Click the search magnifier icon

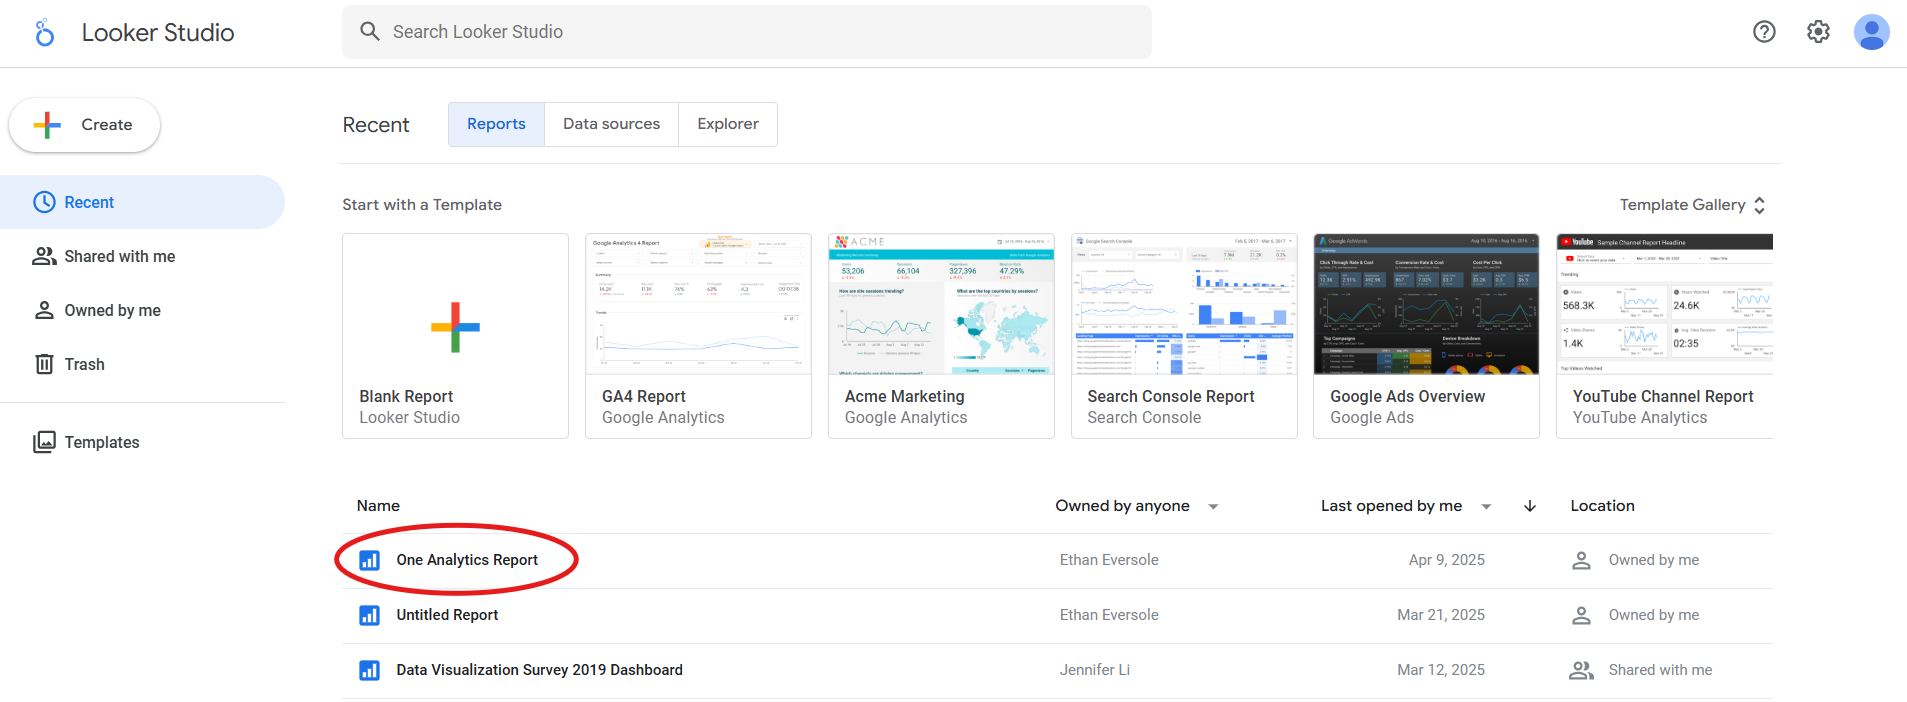(370, 31)
